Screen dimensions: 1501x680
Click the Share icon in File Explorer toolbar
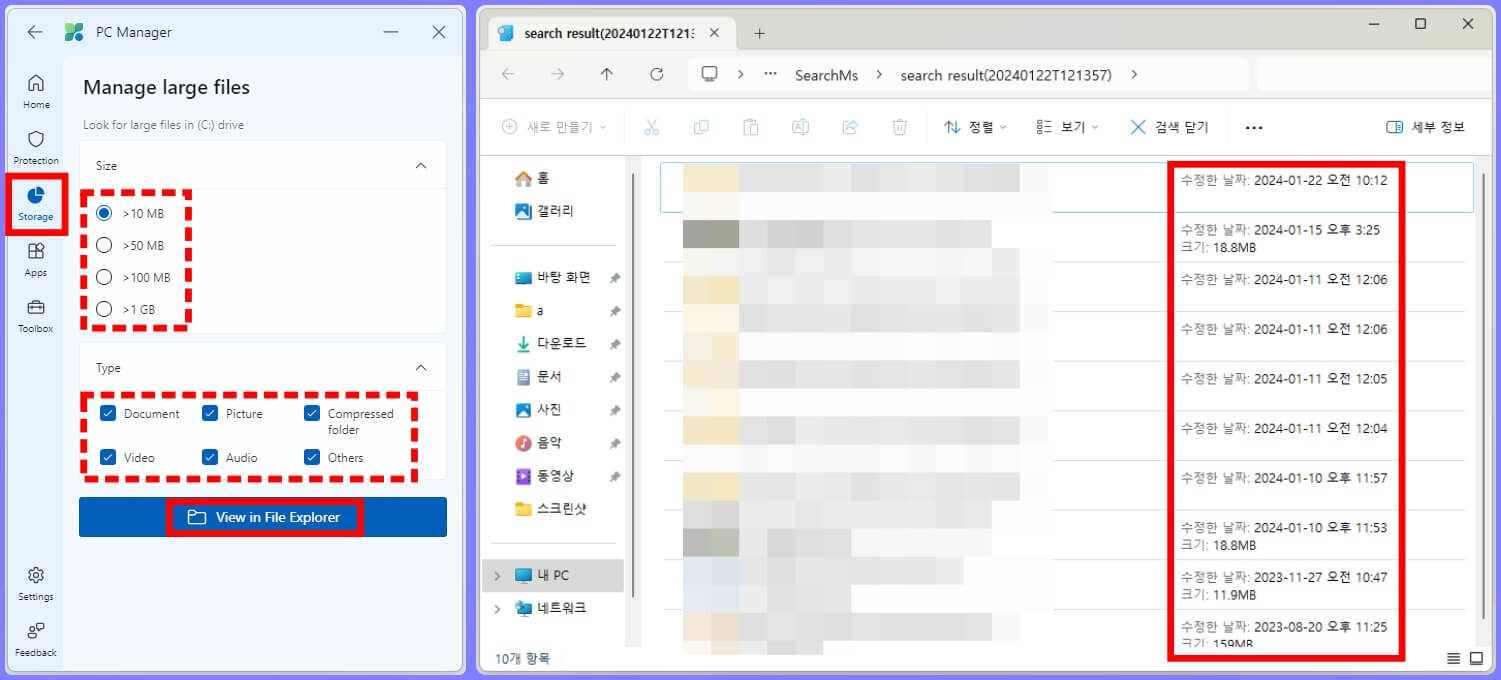(850, 127)
